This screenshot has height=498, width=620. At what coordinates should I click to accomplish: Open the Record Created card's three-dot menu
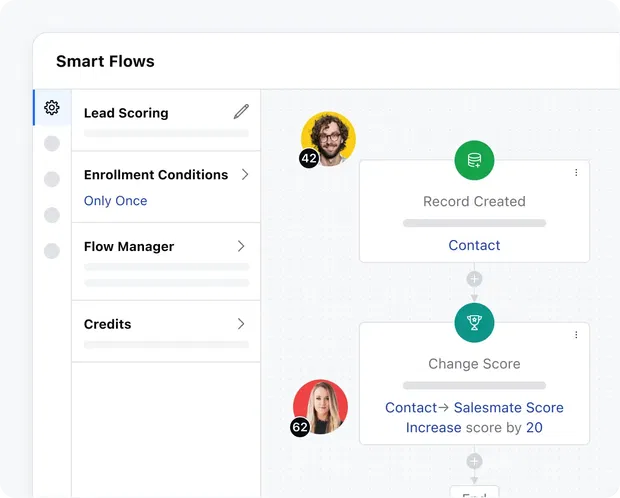click(x=576, y=172)
